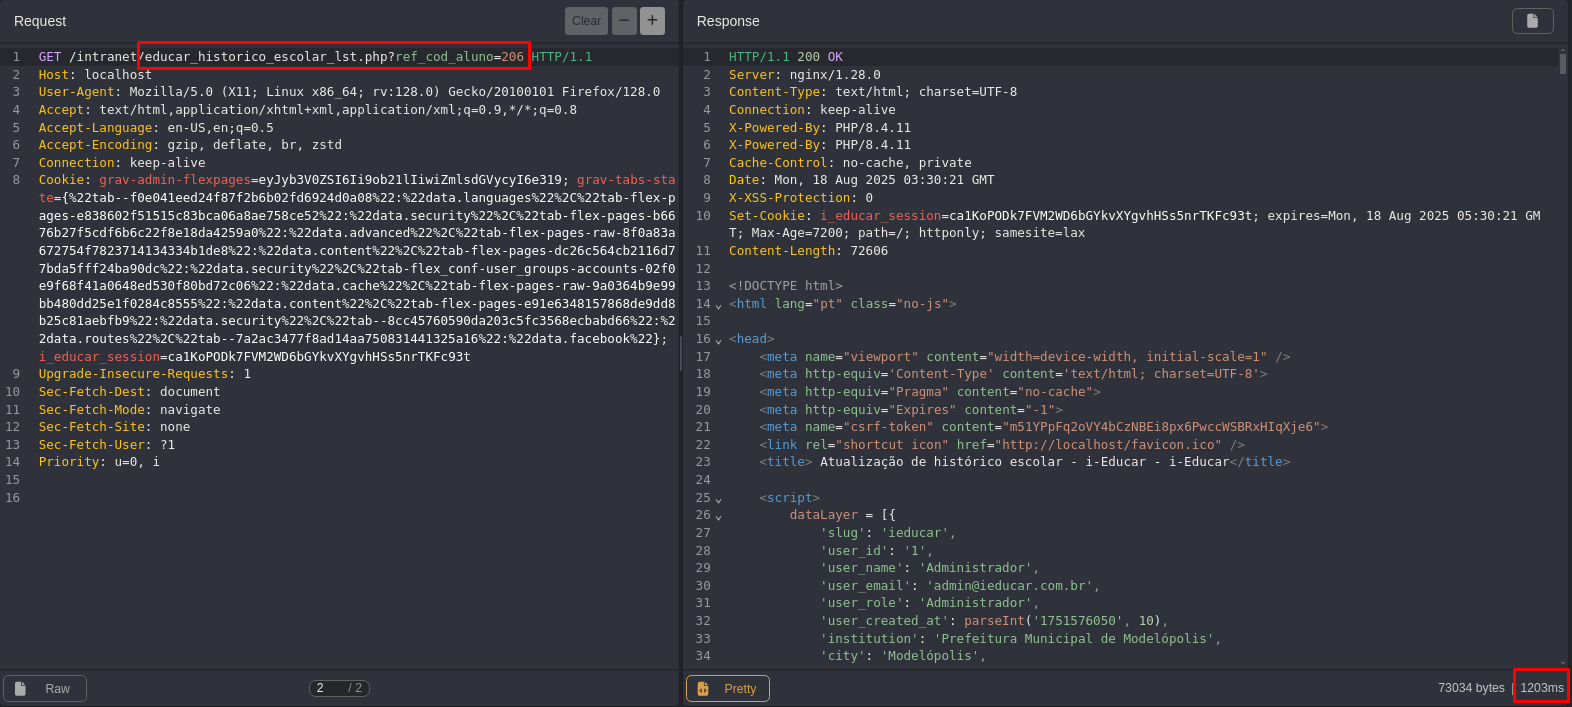Click the Pragma no-cache meta tag line
Screen dimensions: 1572x707
click(x=930, y=392)
